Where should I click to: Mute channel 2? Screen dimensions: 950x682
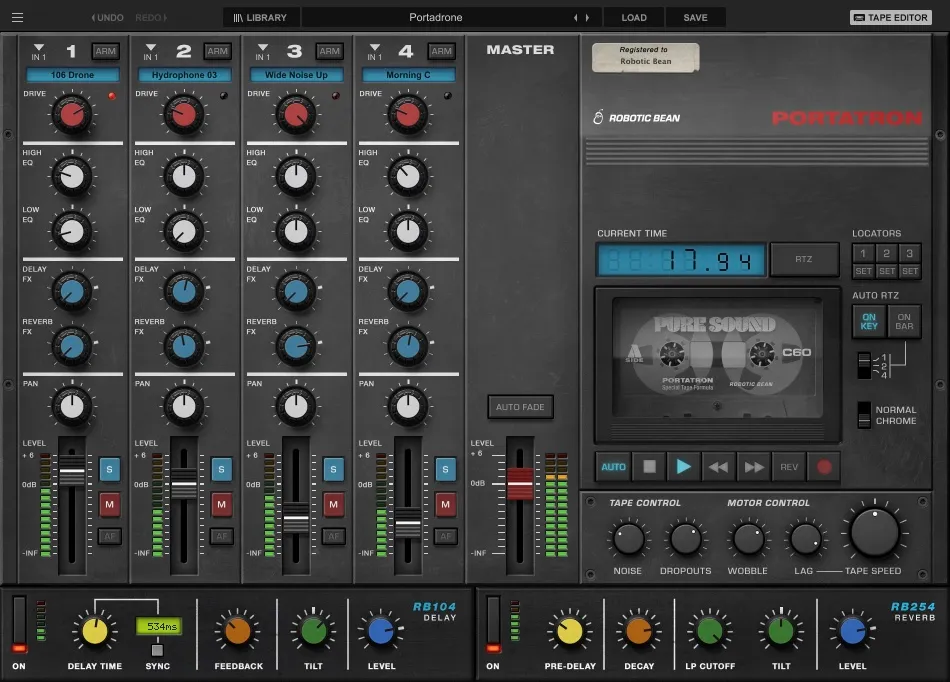click(x=222, y=505)
